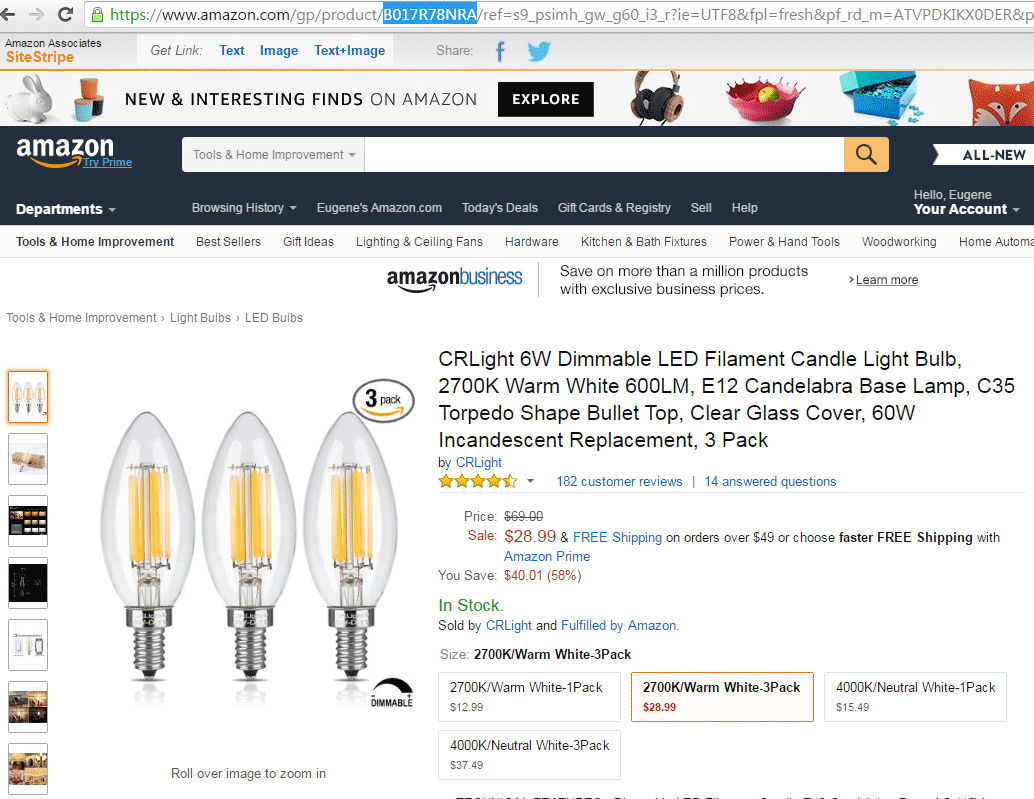
Task: Select 4000K/Neutral White-1Pack size option
Action: point(915,697)
